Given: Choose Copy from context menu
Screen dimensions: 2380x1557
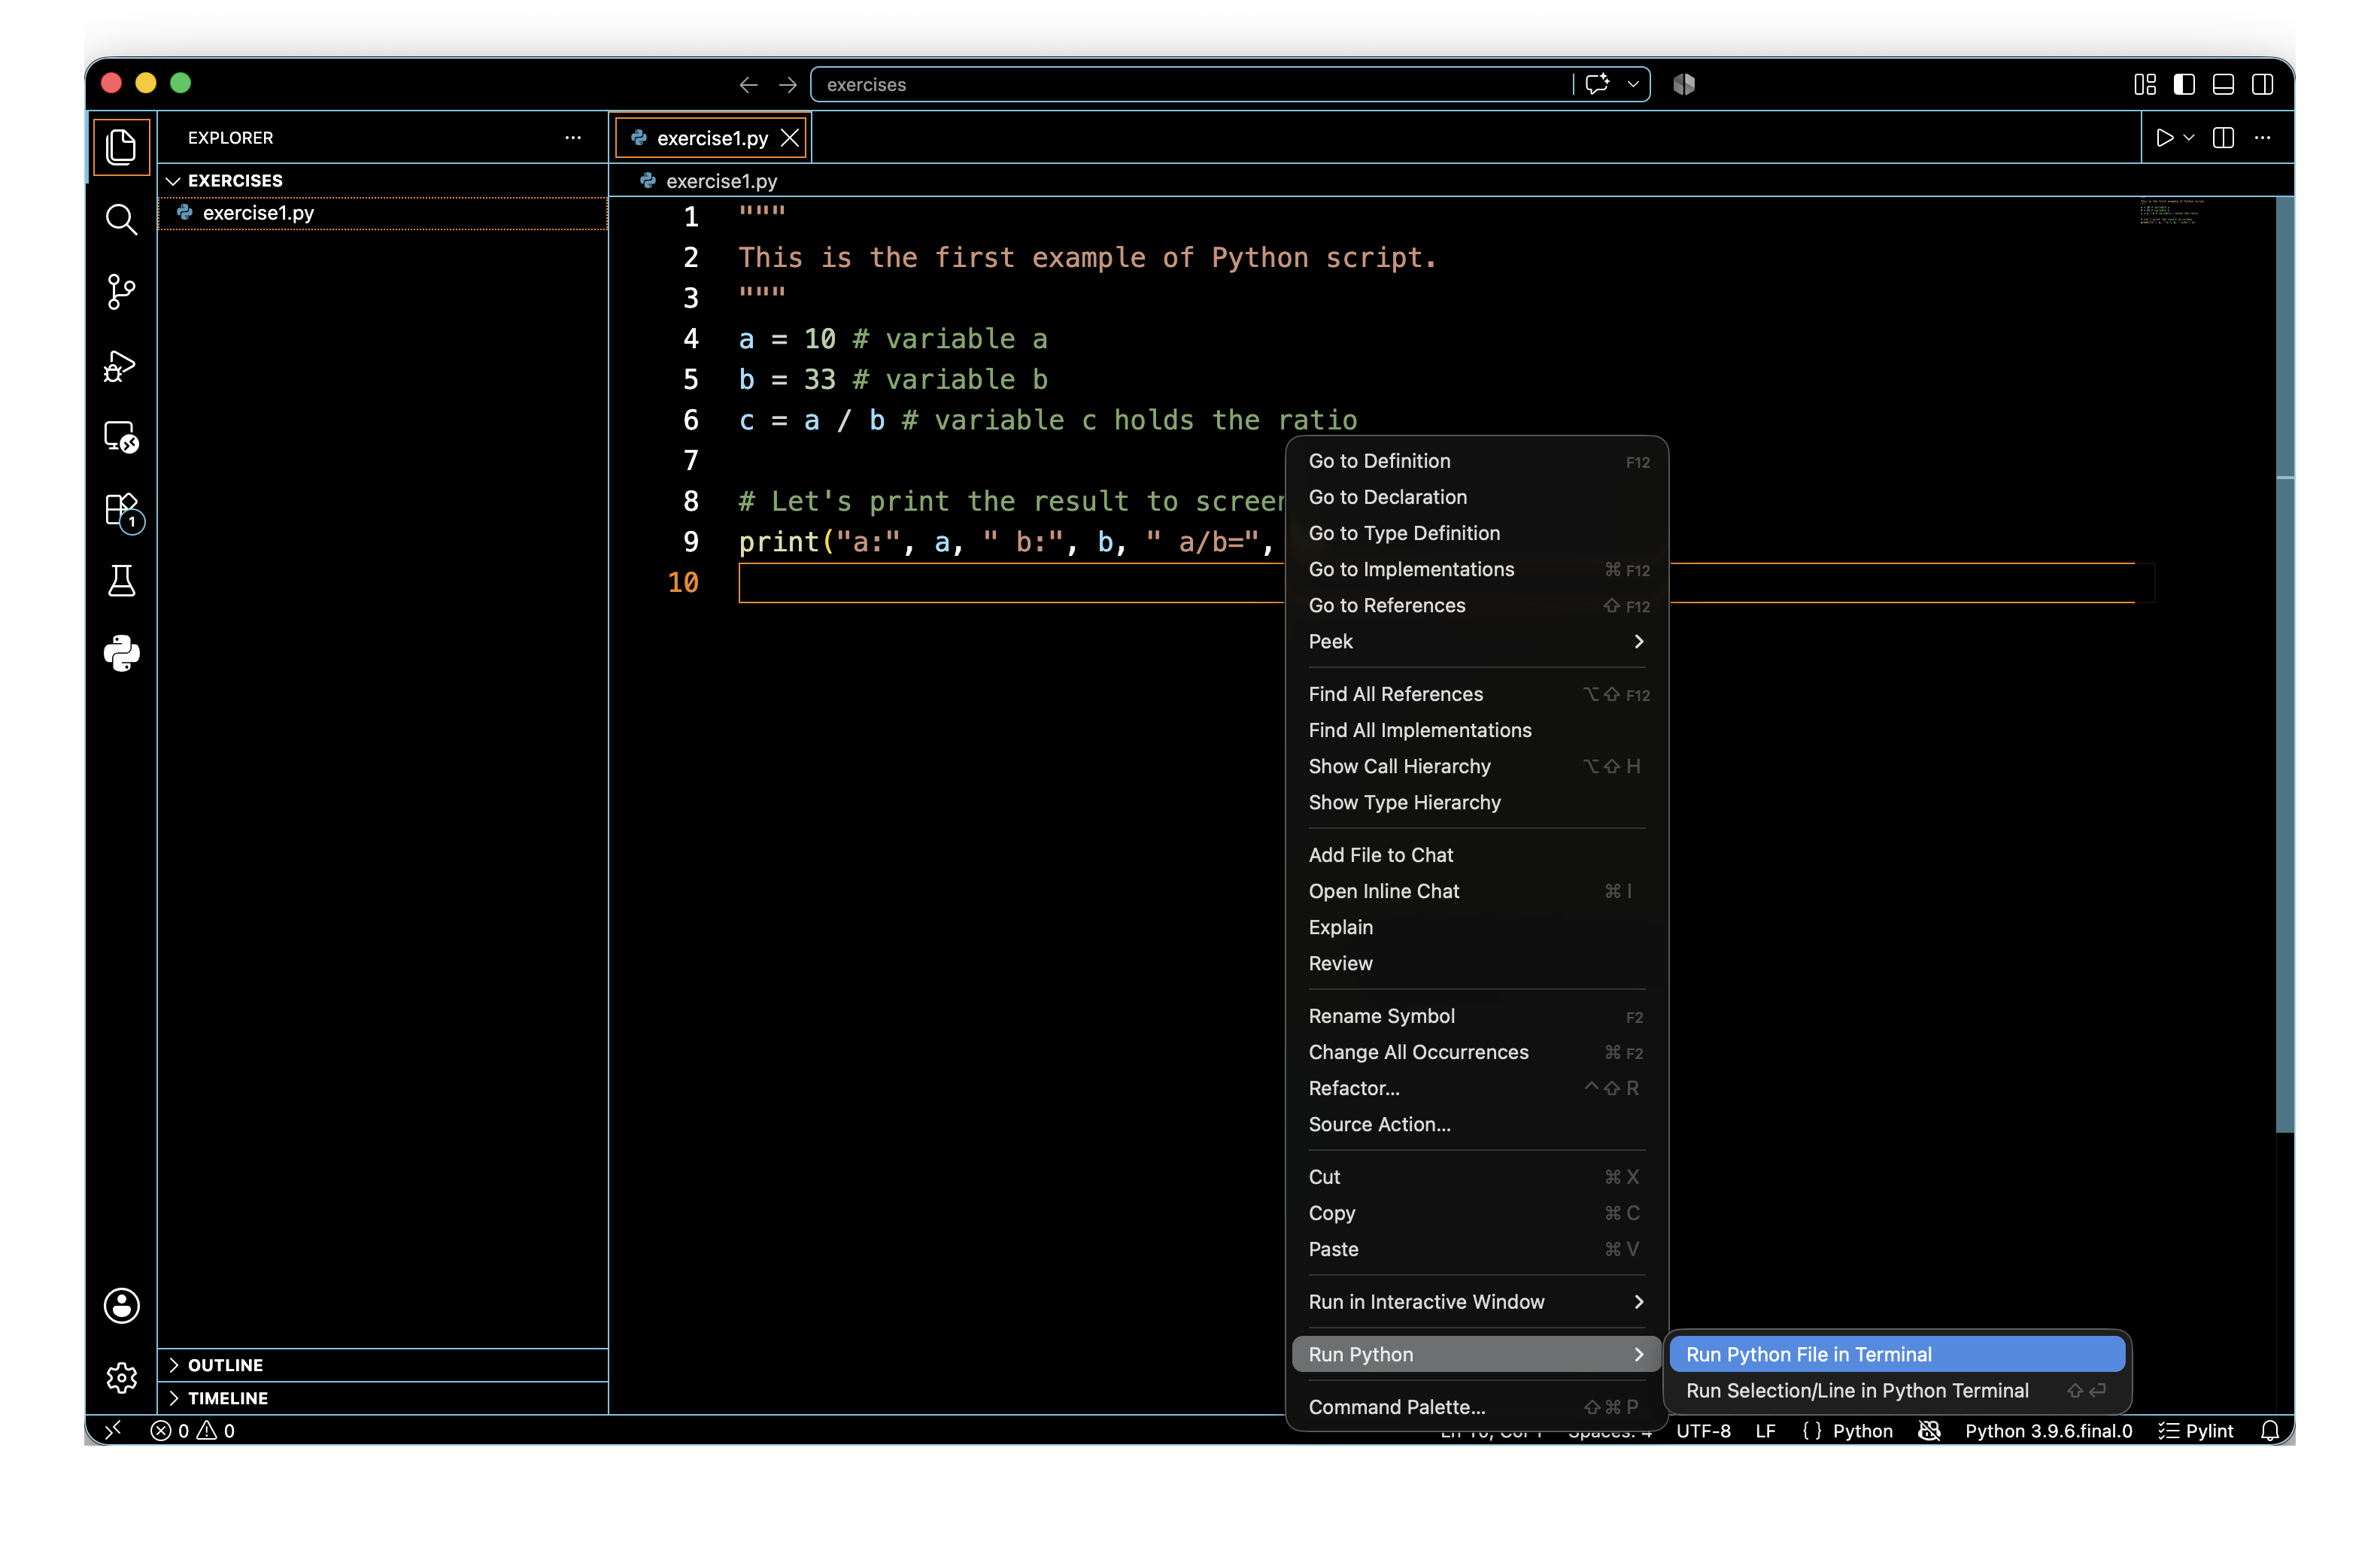Looking at the screenshot, I should (1476, 1213).
